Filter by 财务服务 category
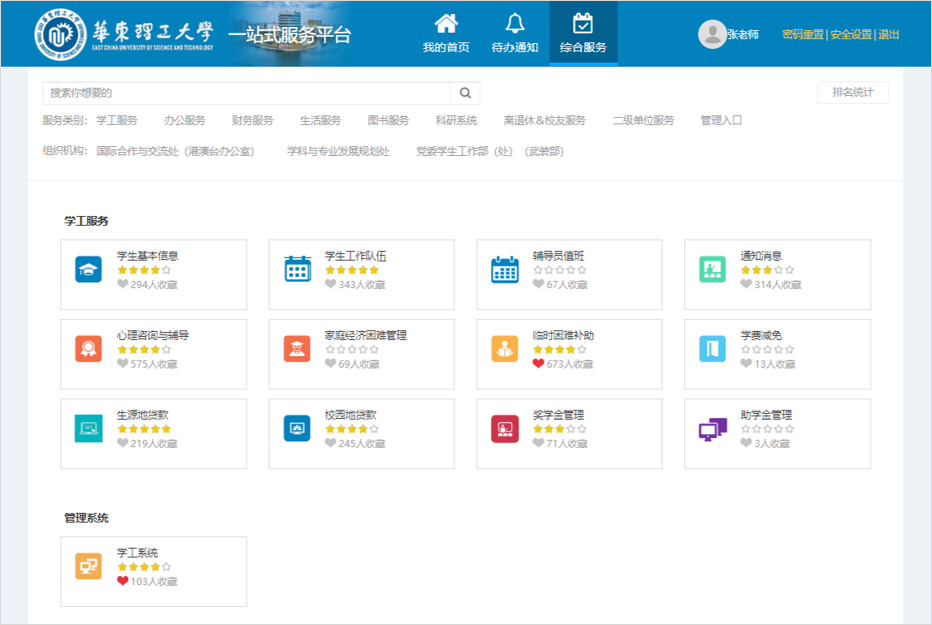Screen dimensions: 932x625 (x=252, y=120)
